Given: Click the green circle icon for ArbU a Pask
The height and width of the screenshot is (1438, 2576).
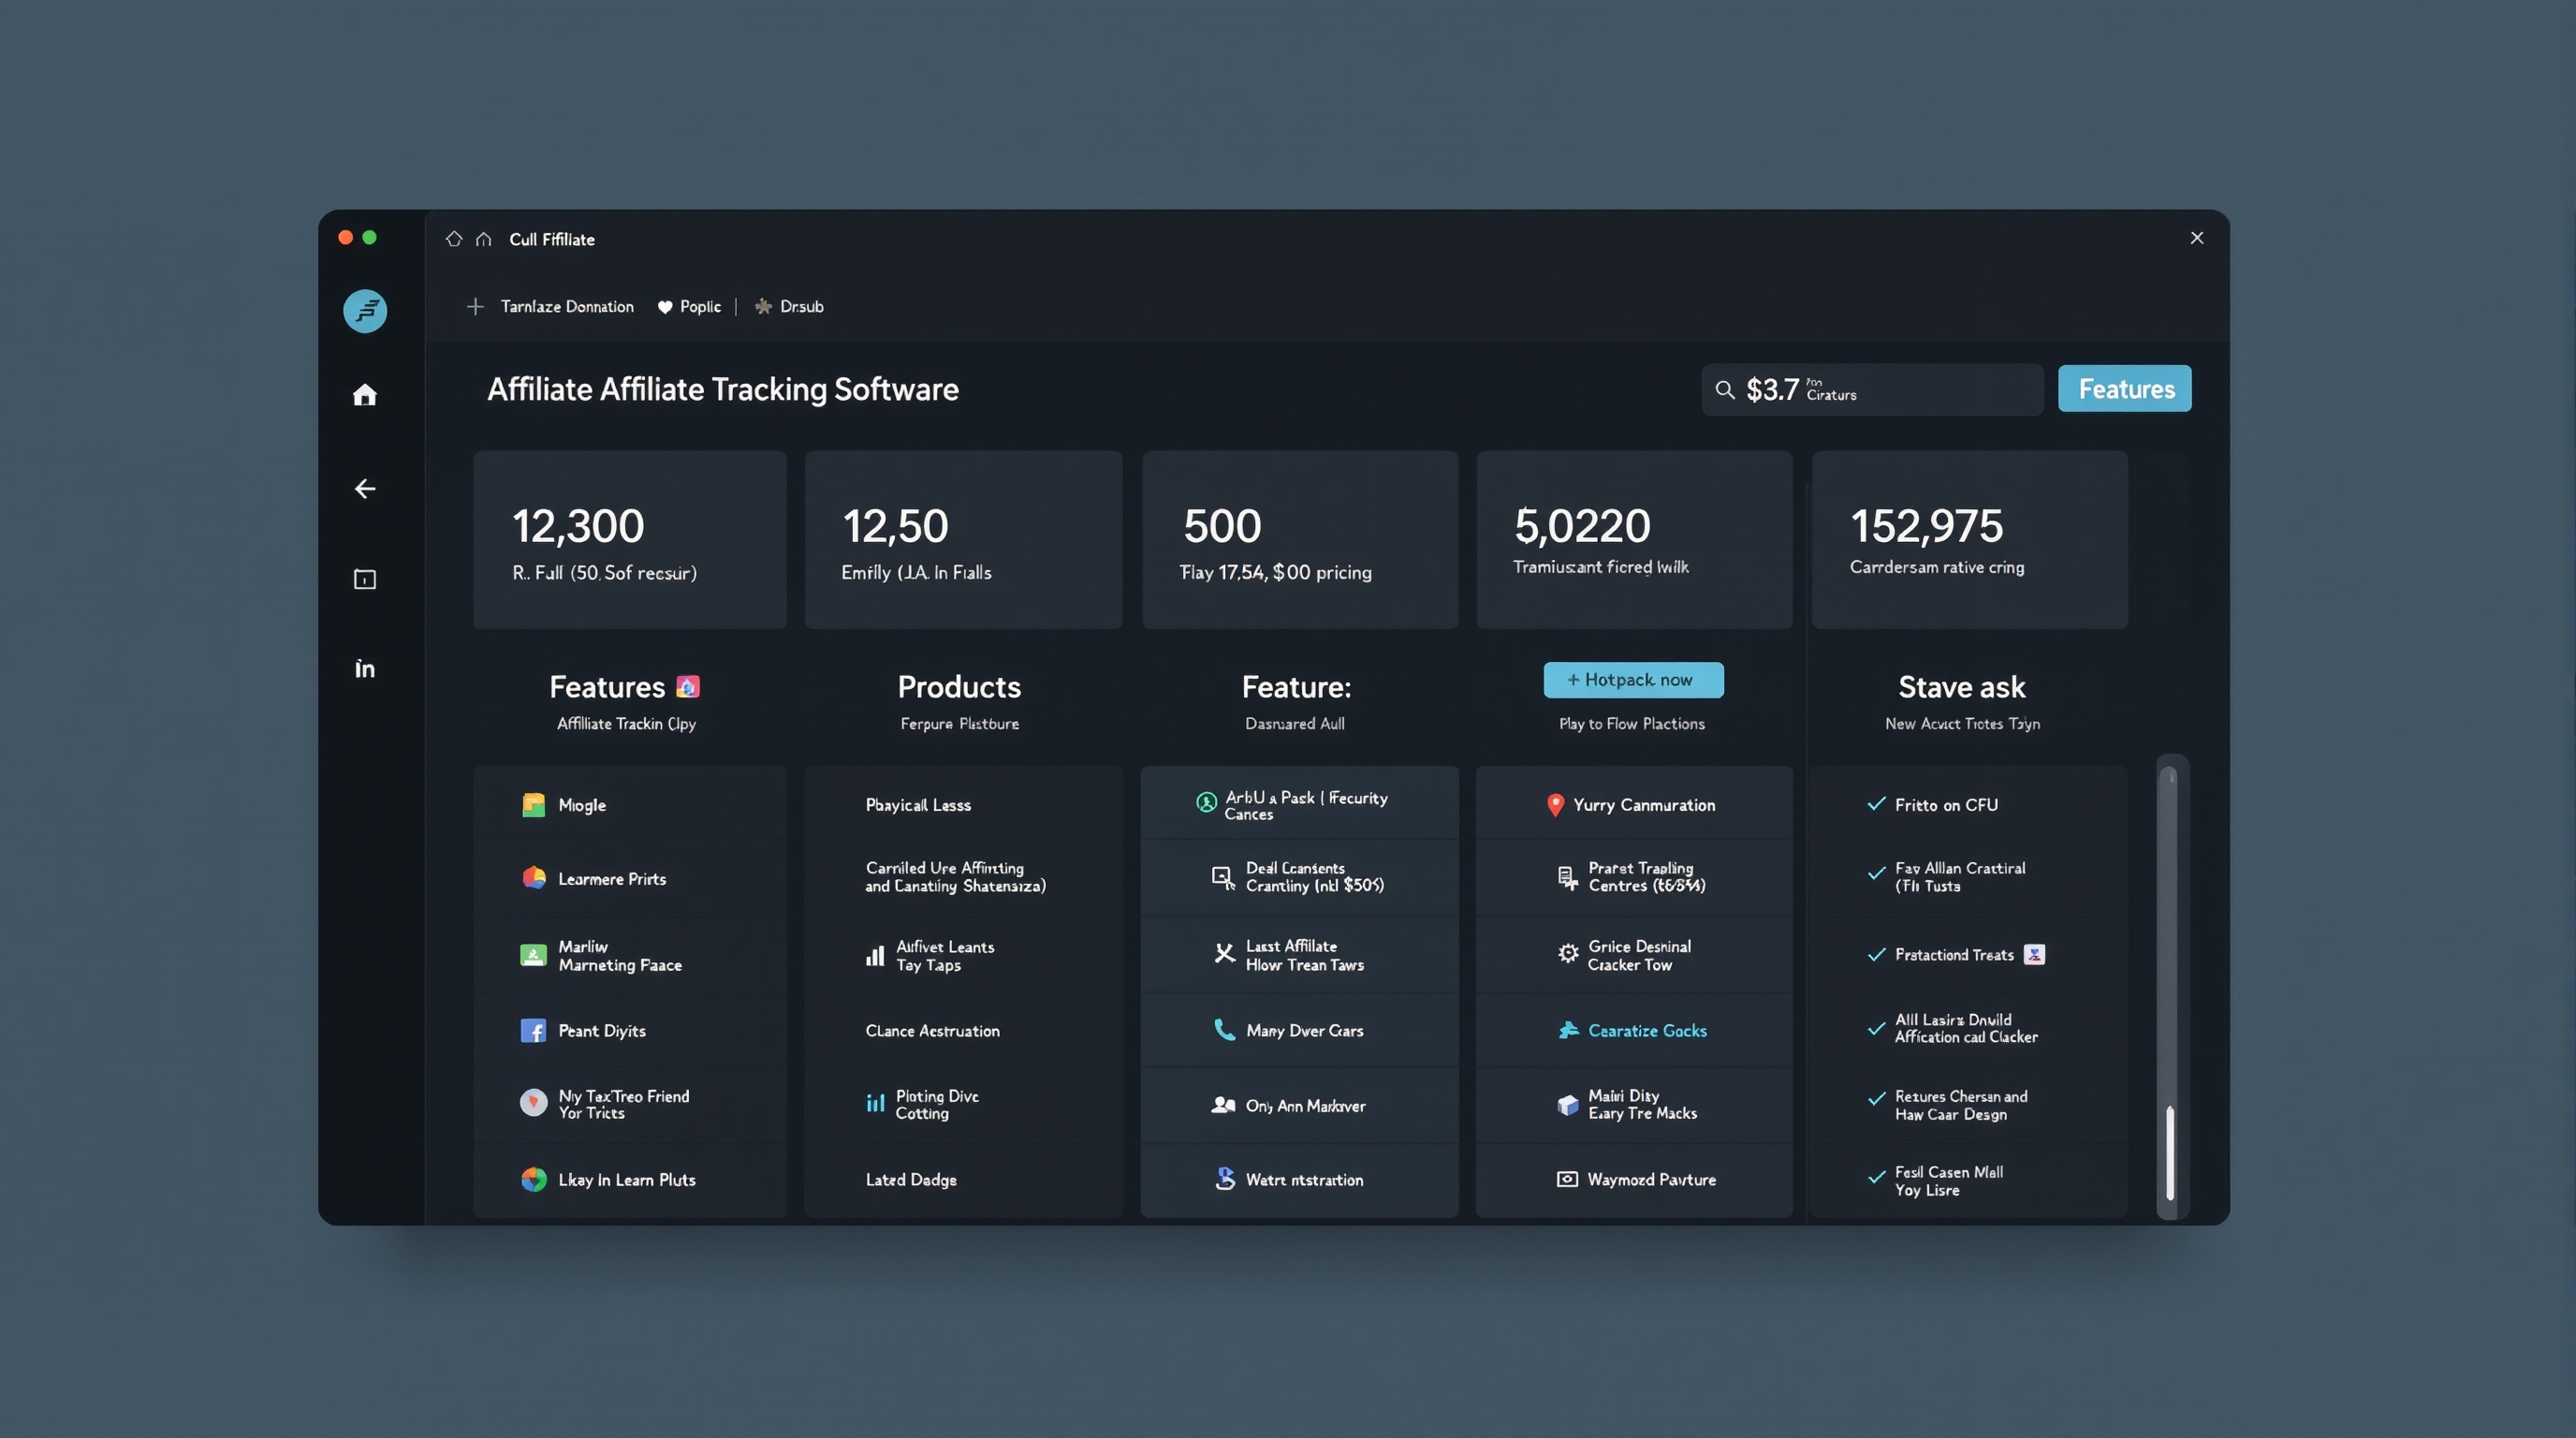Looking at the screenshot, I should pos(1207,801).
